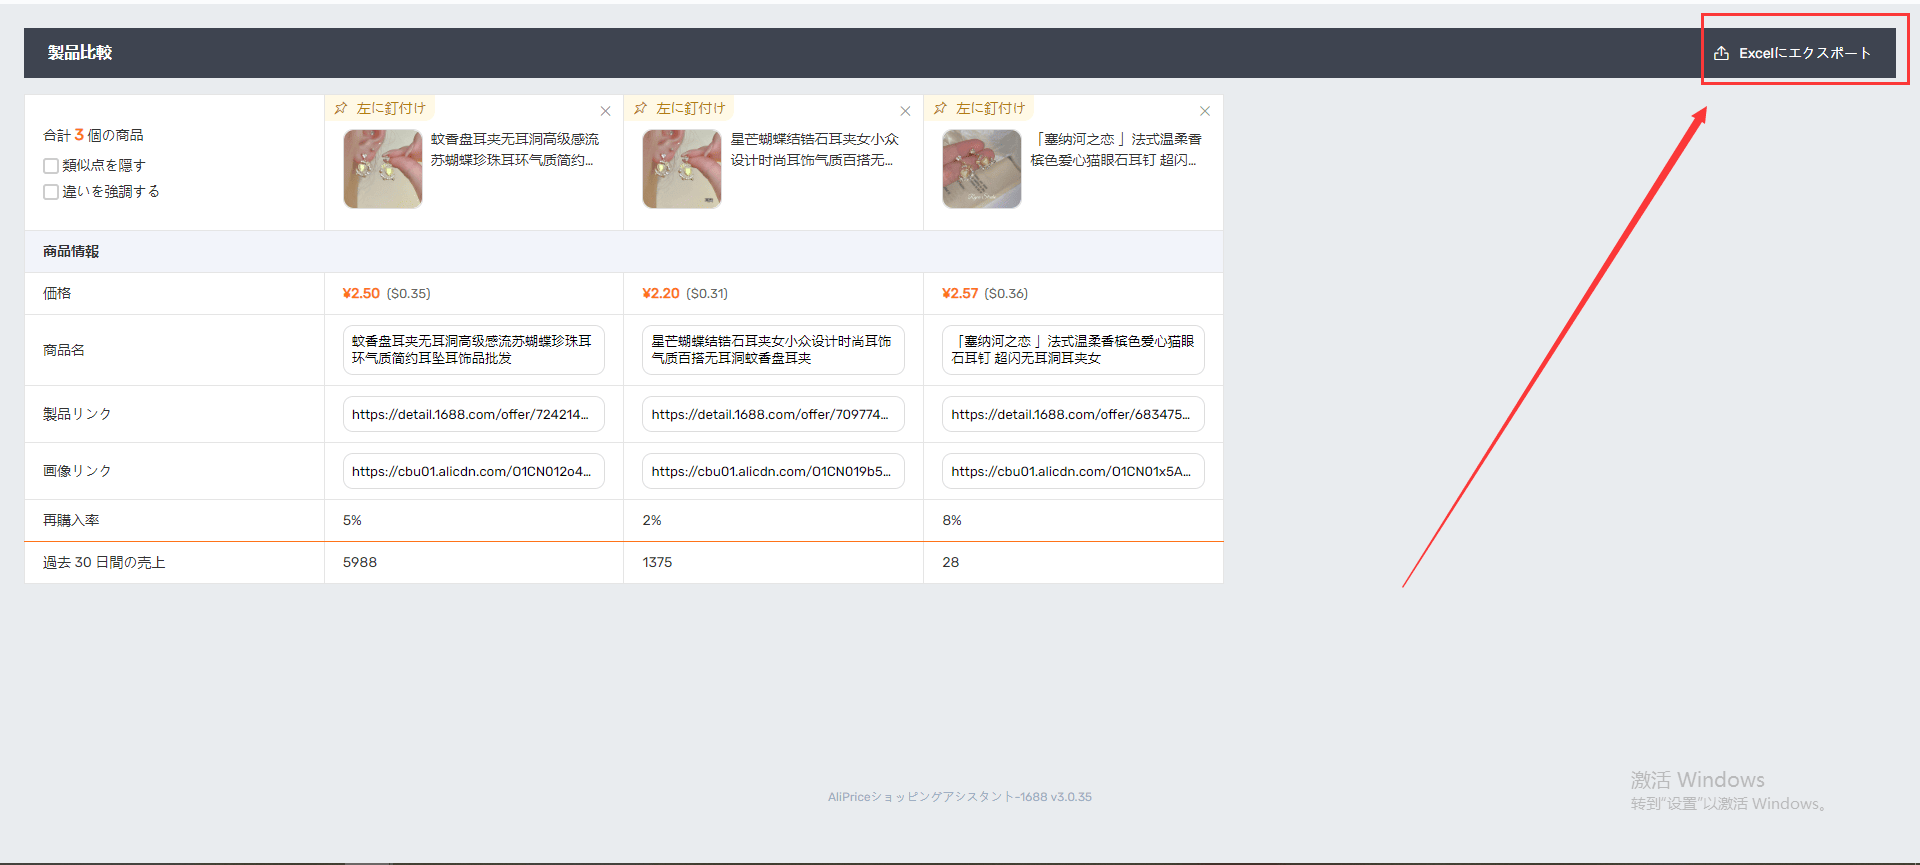Open the first product earring thumbnail
1920x865 pixels.
[x=383, y=169]
